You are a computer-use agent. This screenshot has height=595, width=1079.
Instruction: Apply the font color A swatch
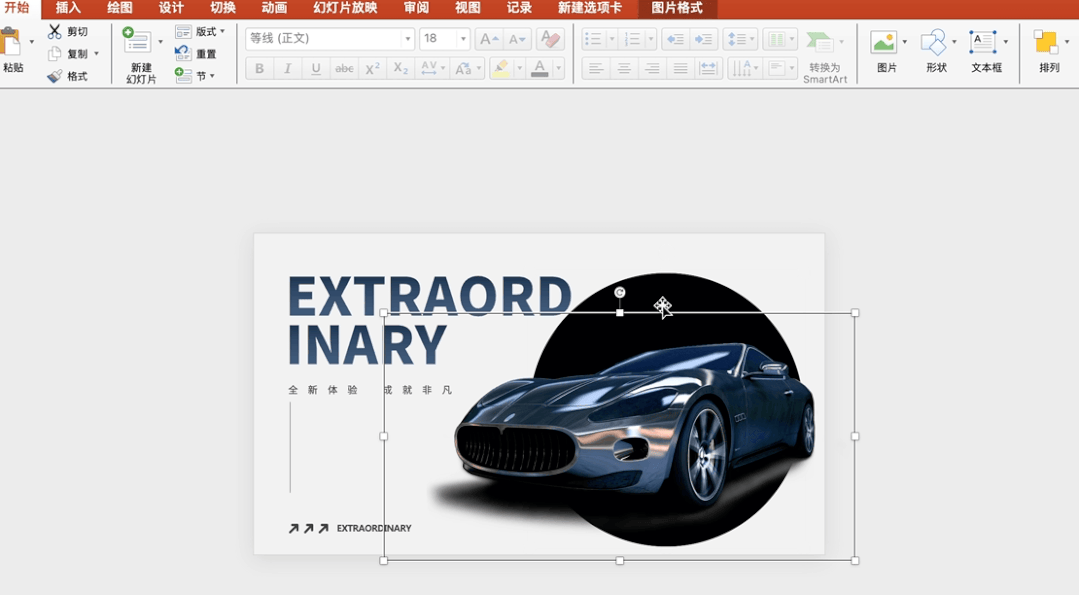click(x=540, y=68)
